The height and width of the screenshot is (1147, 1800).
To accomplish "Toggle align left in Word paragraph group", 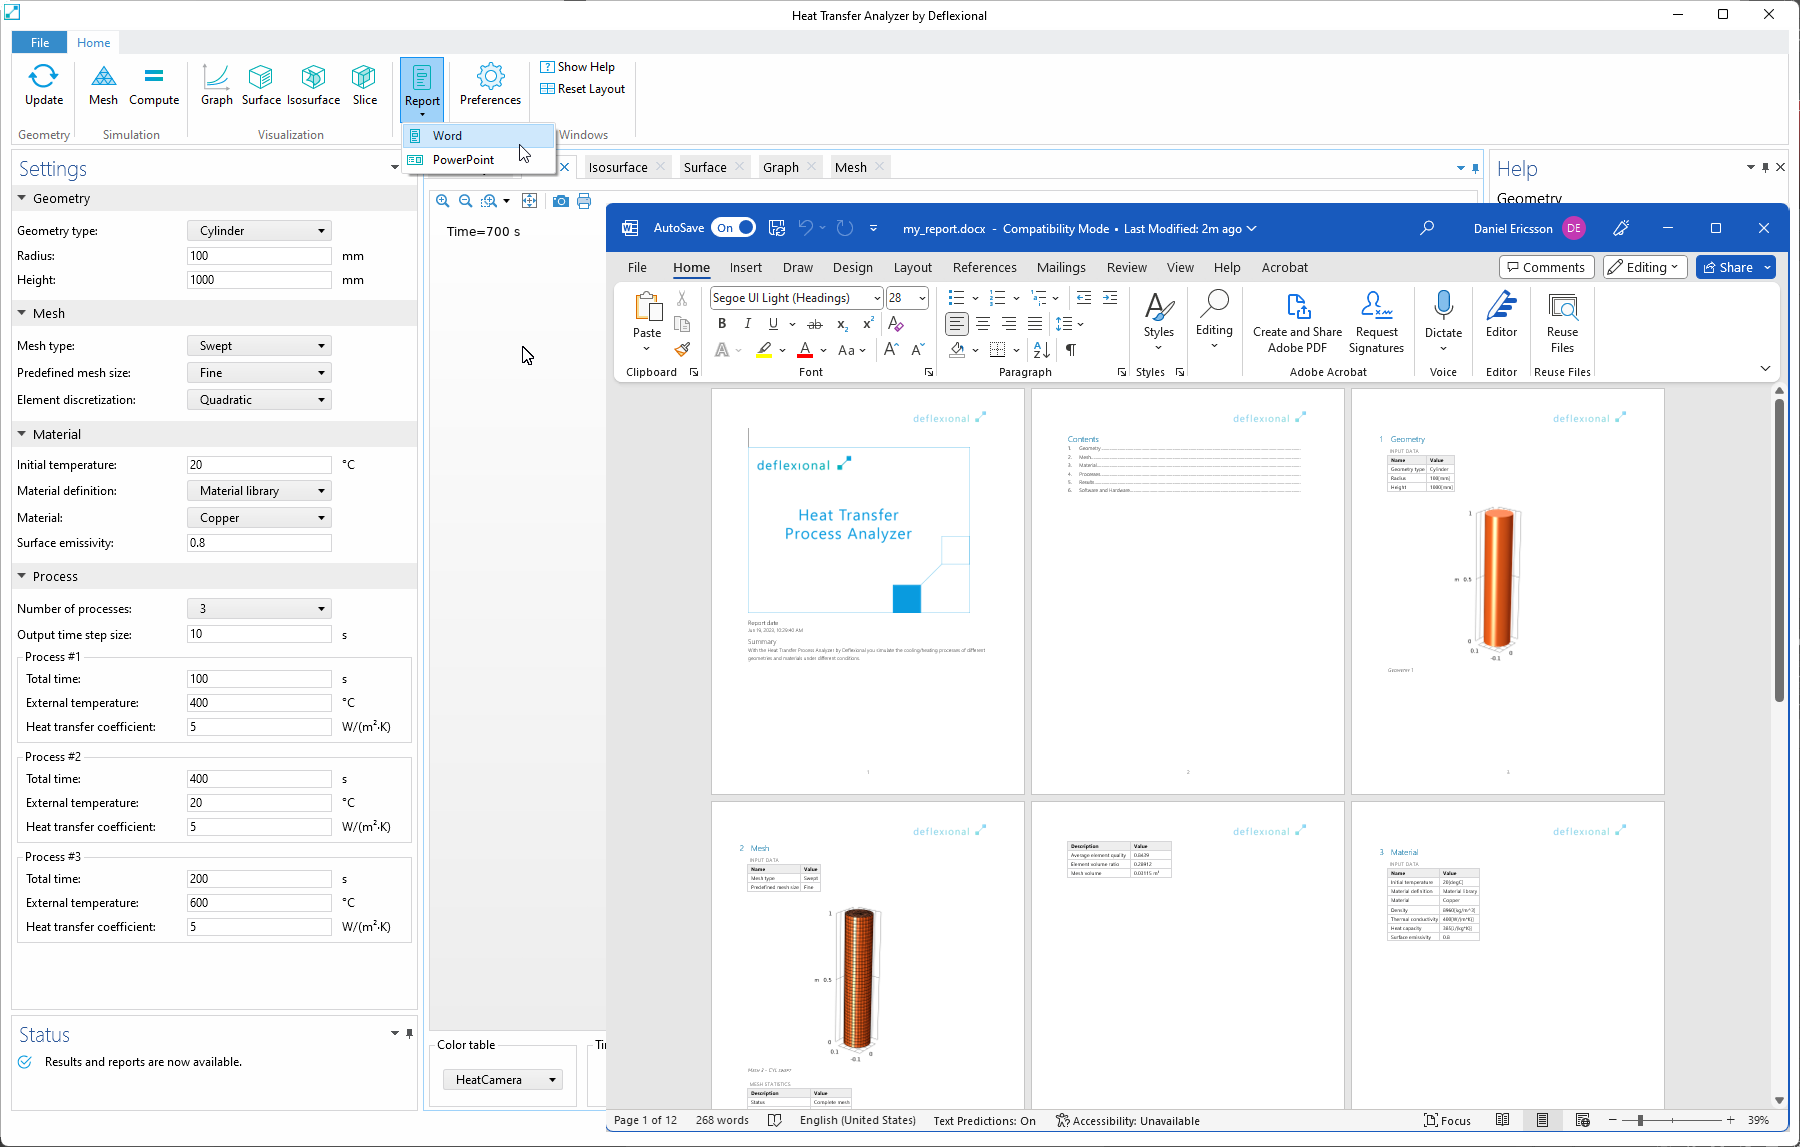I will tap(957, 324).
